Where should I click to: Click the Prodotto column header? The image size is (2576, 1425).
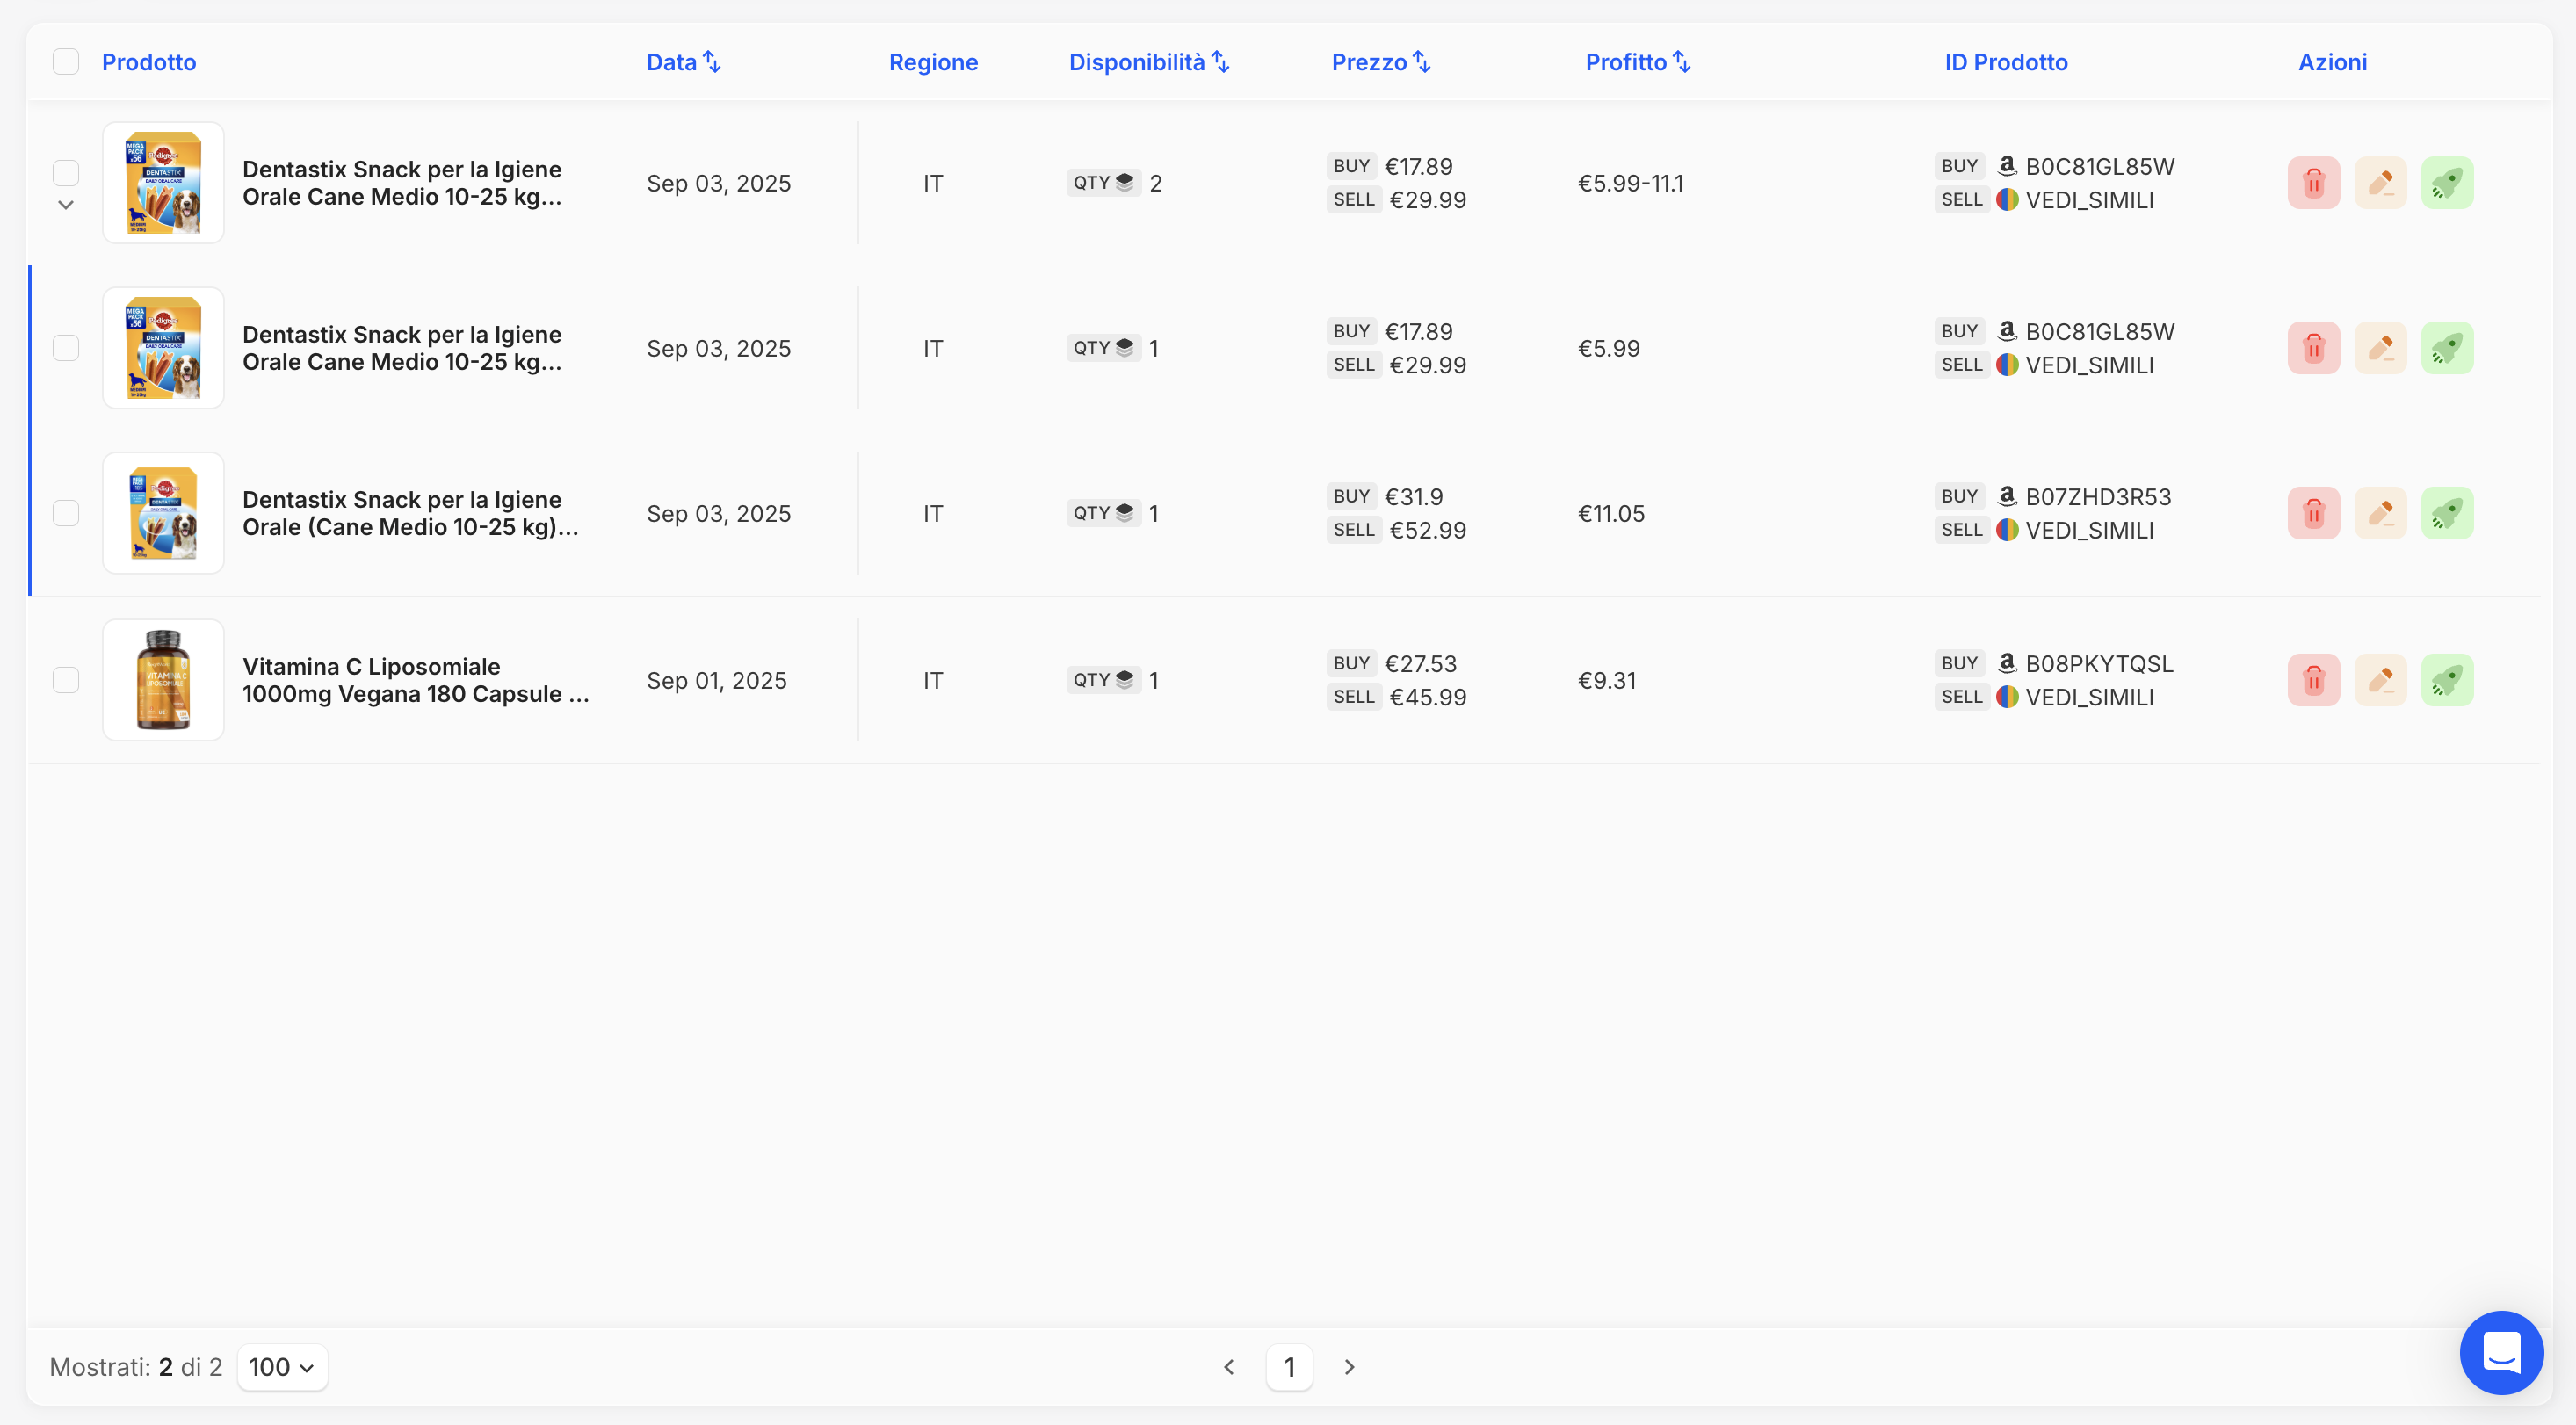149,62
